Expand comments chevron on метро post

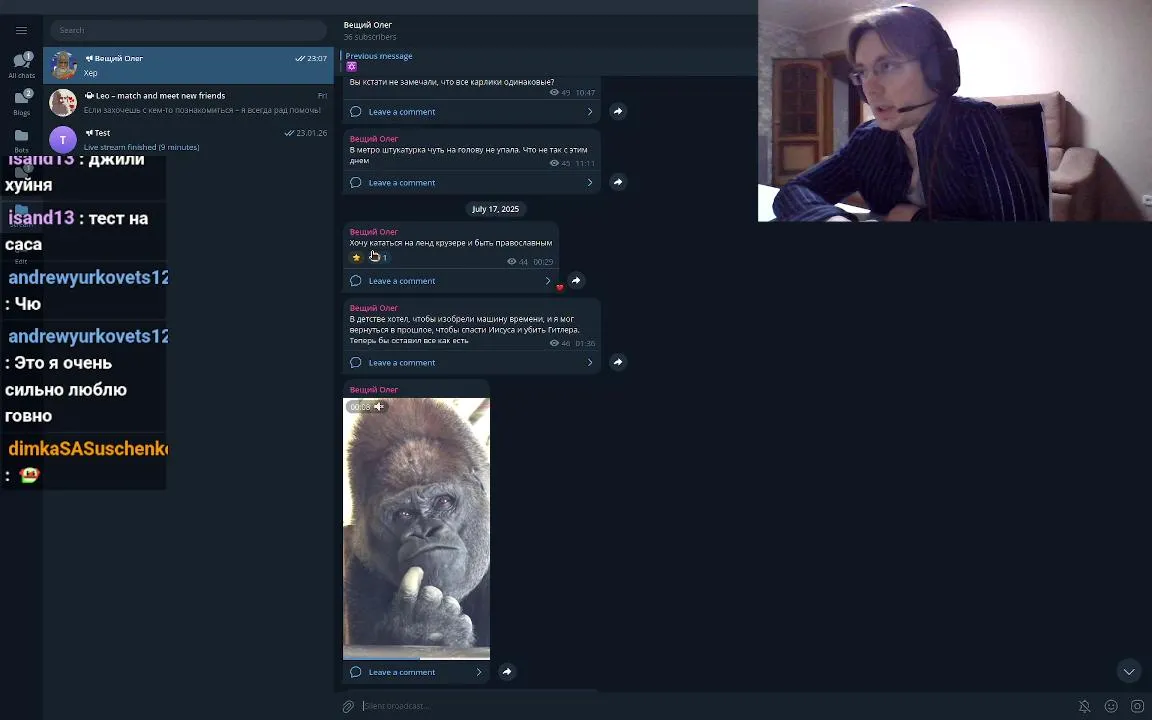(x=589, y=182)
